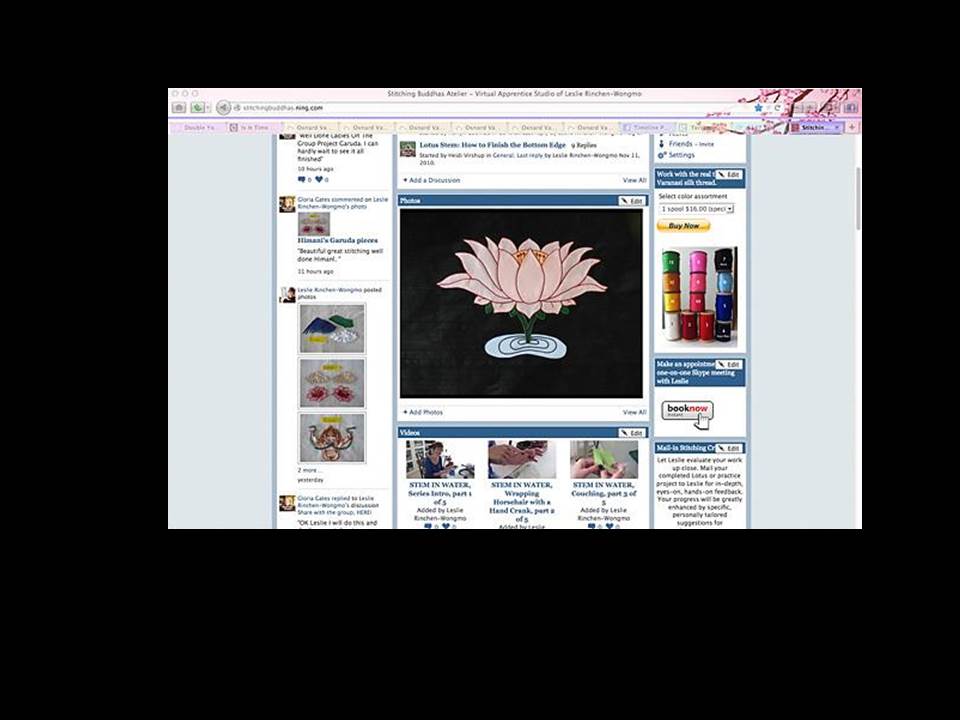Click the yellow Buy Now button
Screen dimensions: 960x720
click(x=683, y=226)
